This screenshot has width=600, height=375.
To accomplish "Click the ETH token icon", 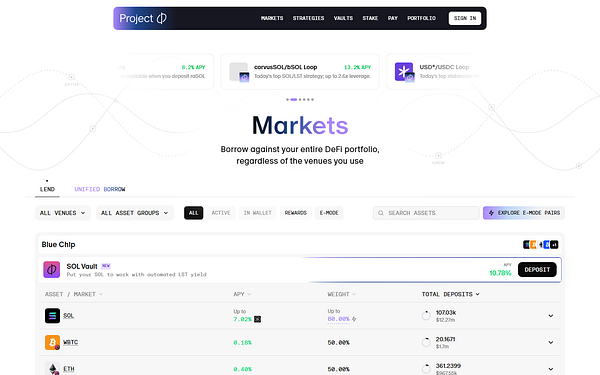I will point(52,368).
